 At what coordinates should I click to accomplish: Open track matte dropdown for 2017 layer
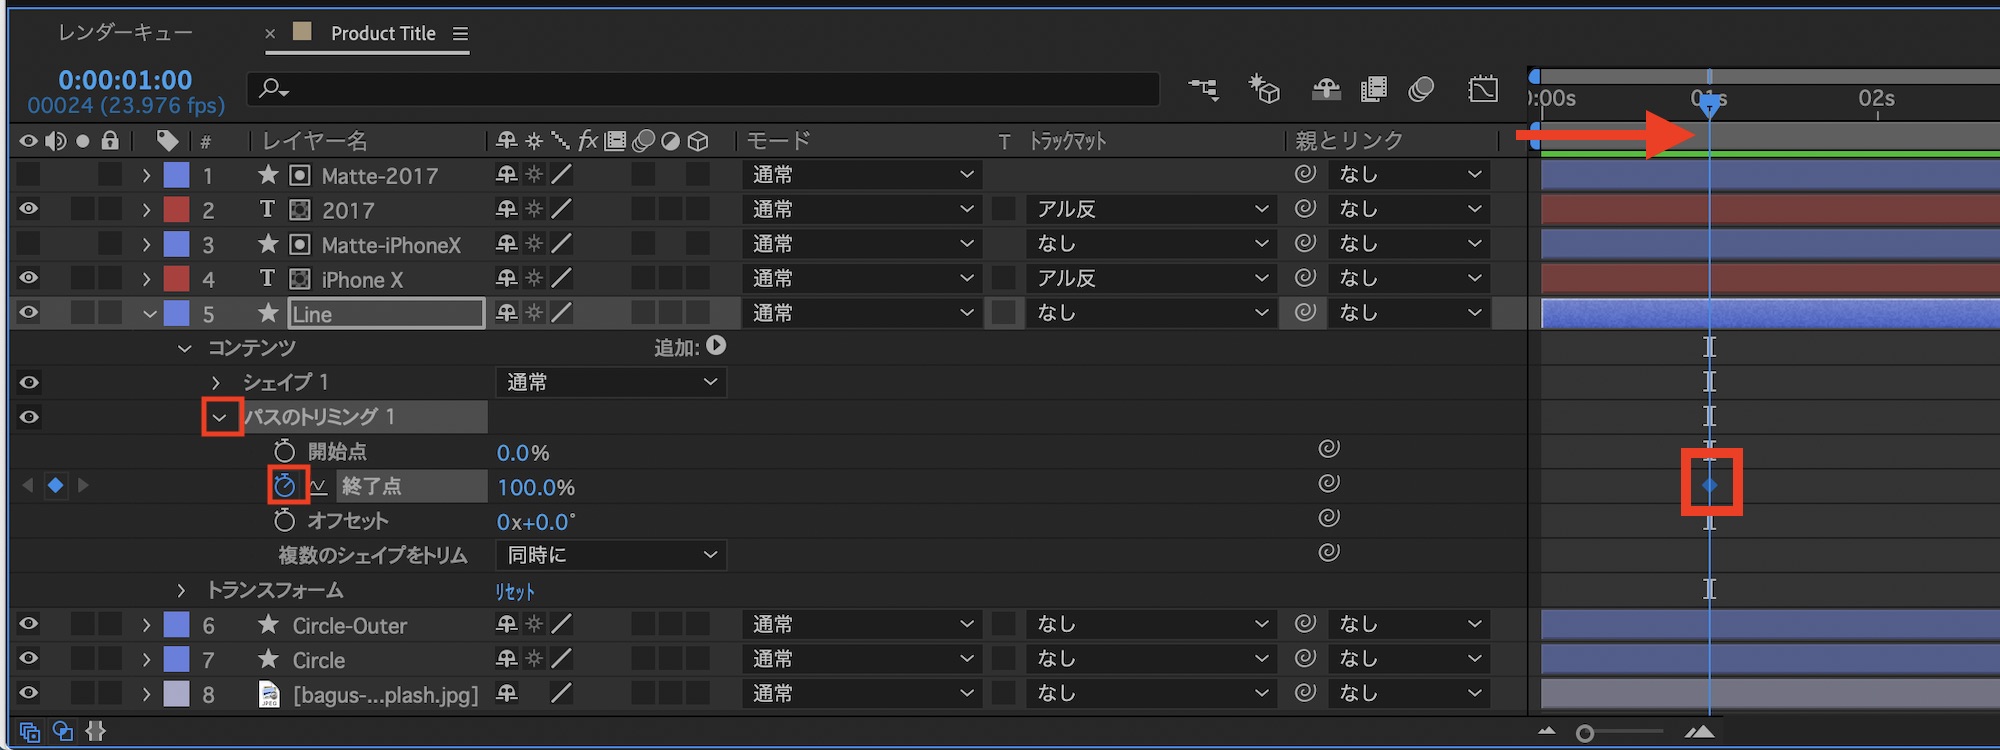coord(1151,209)
